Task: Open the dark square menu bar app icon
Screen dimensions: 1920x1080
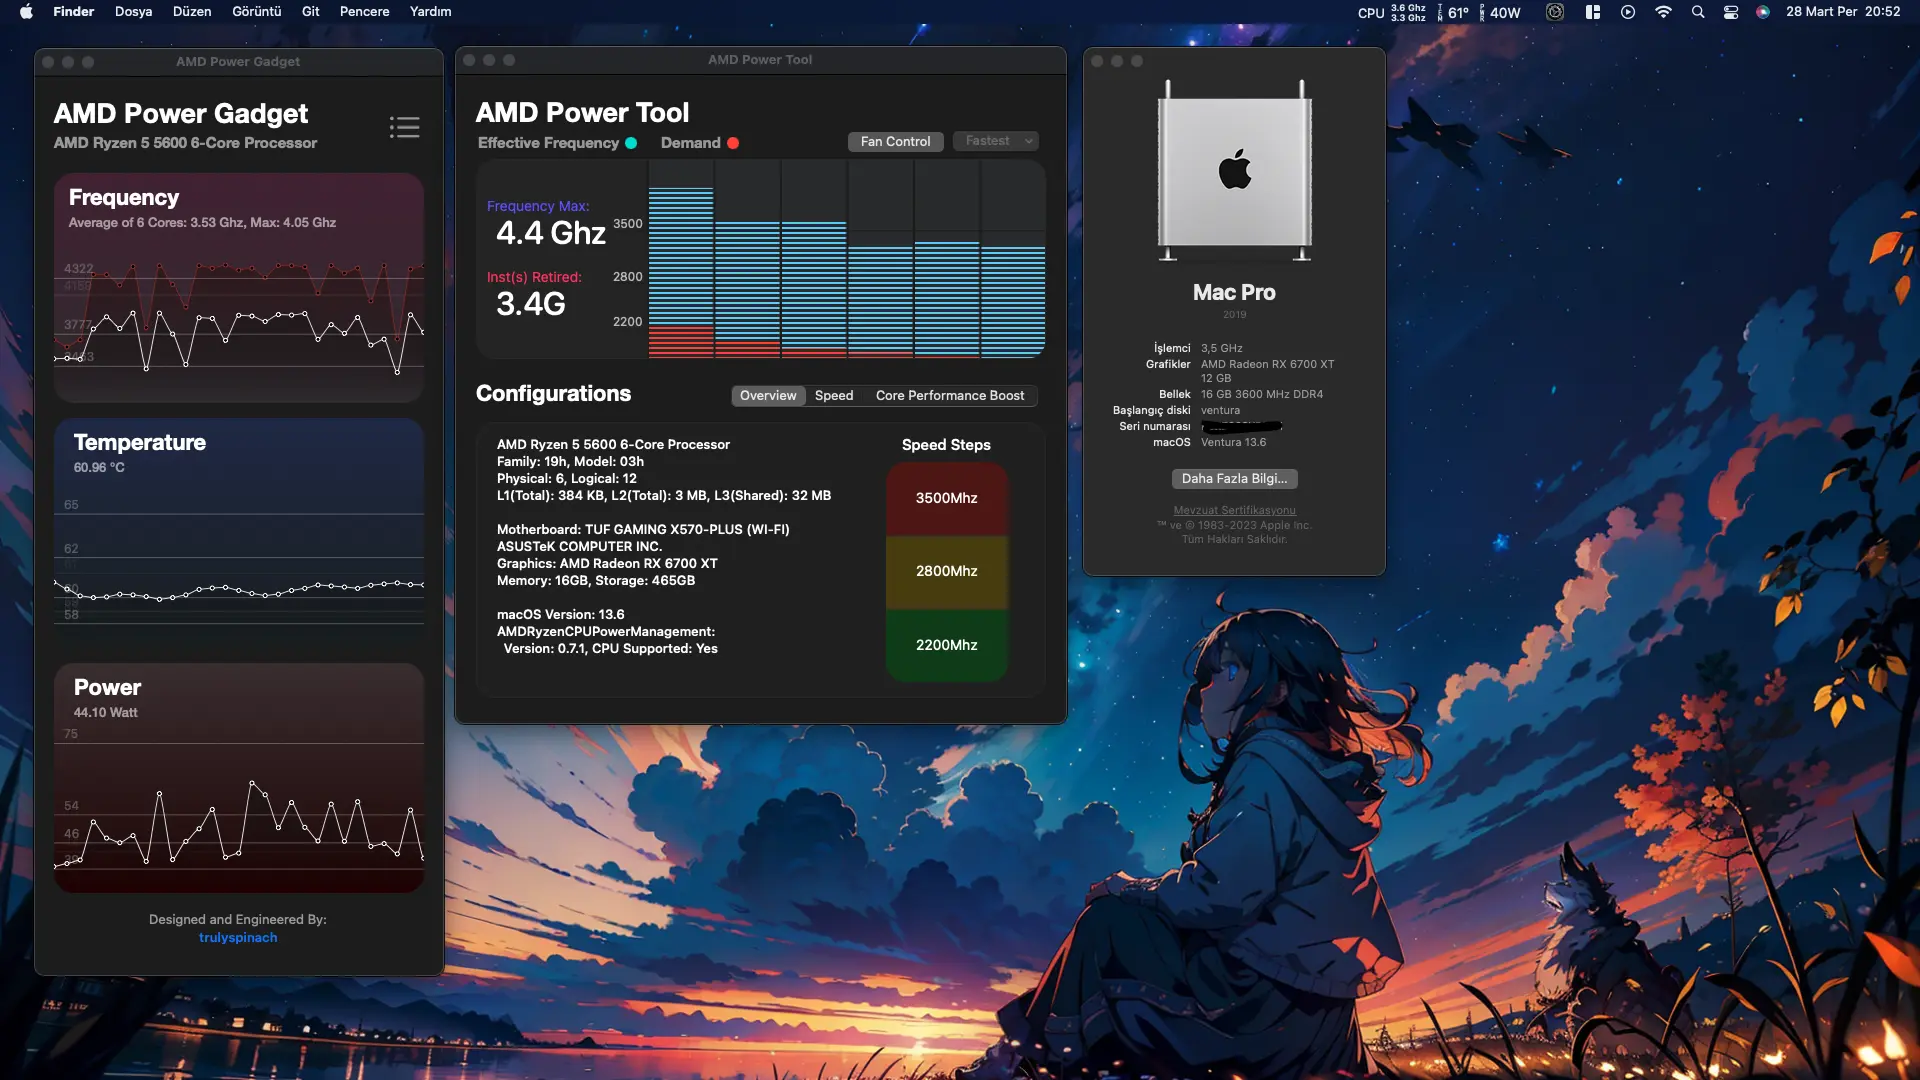Action: click(1555, 12)
